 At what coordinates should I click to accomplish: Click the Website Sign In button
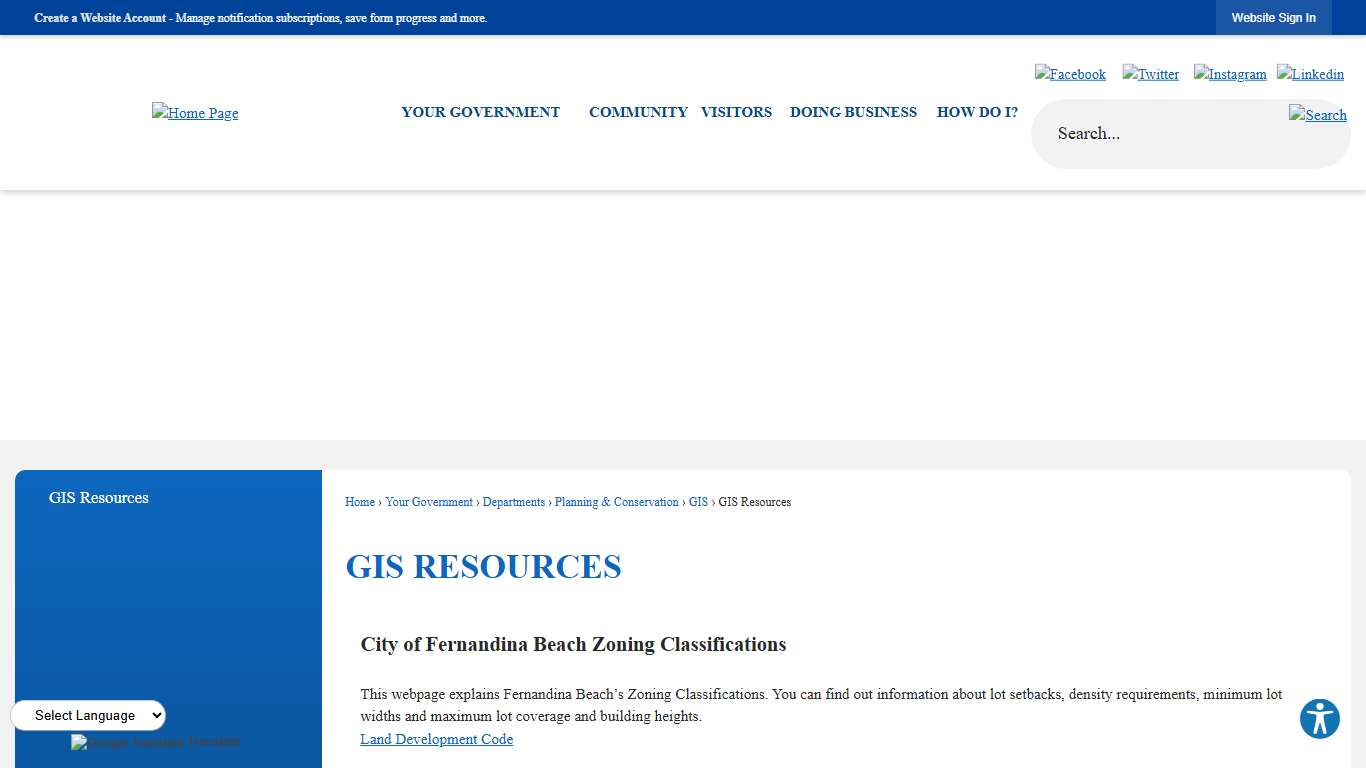coord(1273,17)
